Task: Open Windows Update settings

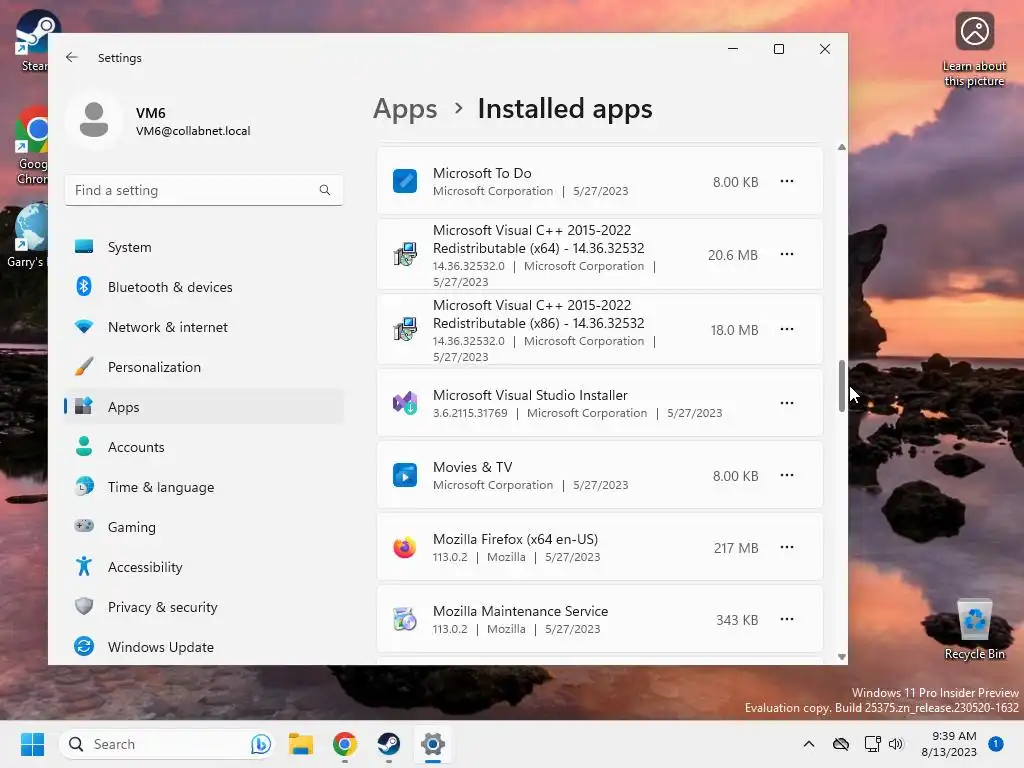Action: click(x=204, y=647)
